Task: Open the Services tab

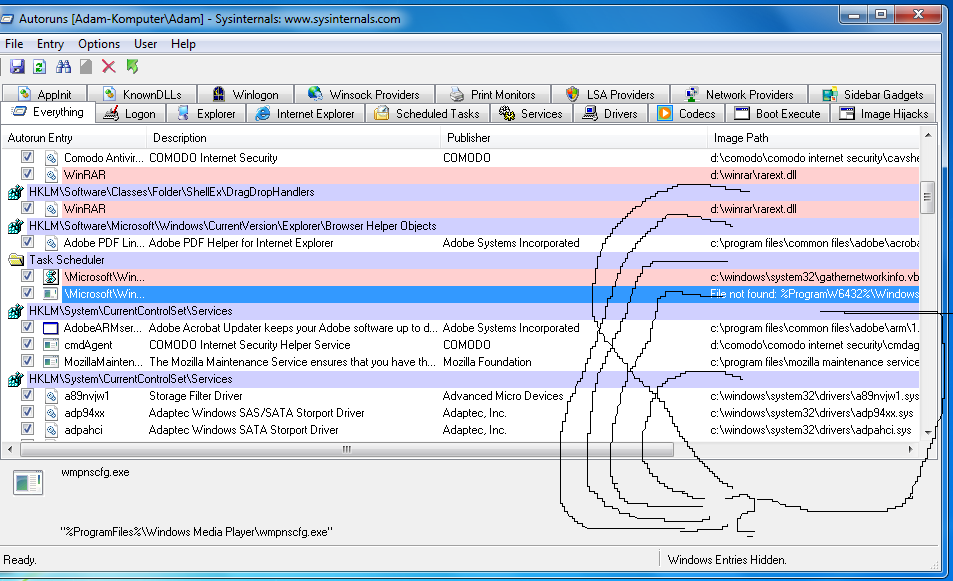Action: pos(531,114)
